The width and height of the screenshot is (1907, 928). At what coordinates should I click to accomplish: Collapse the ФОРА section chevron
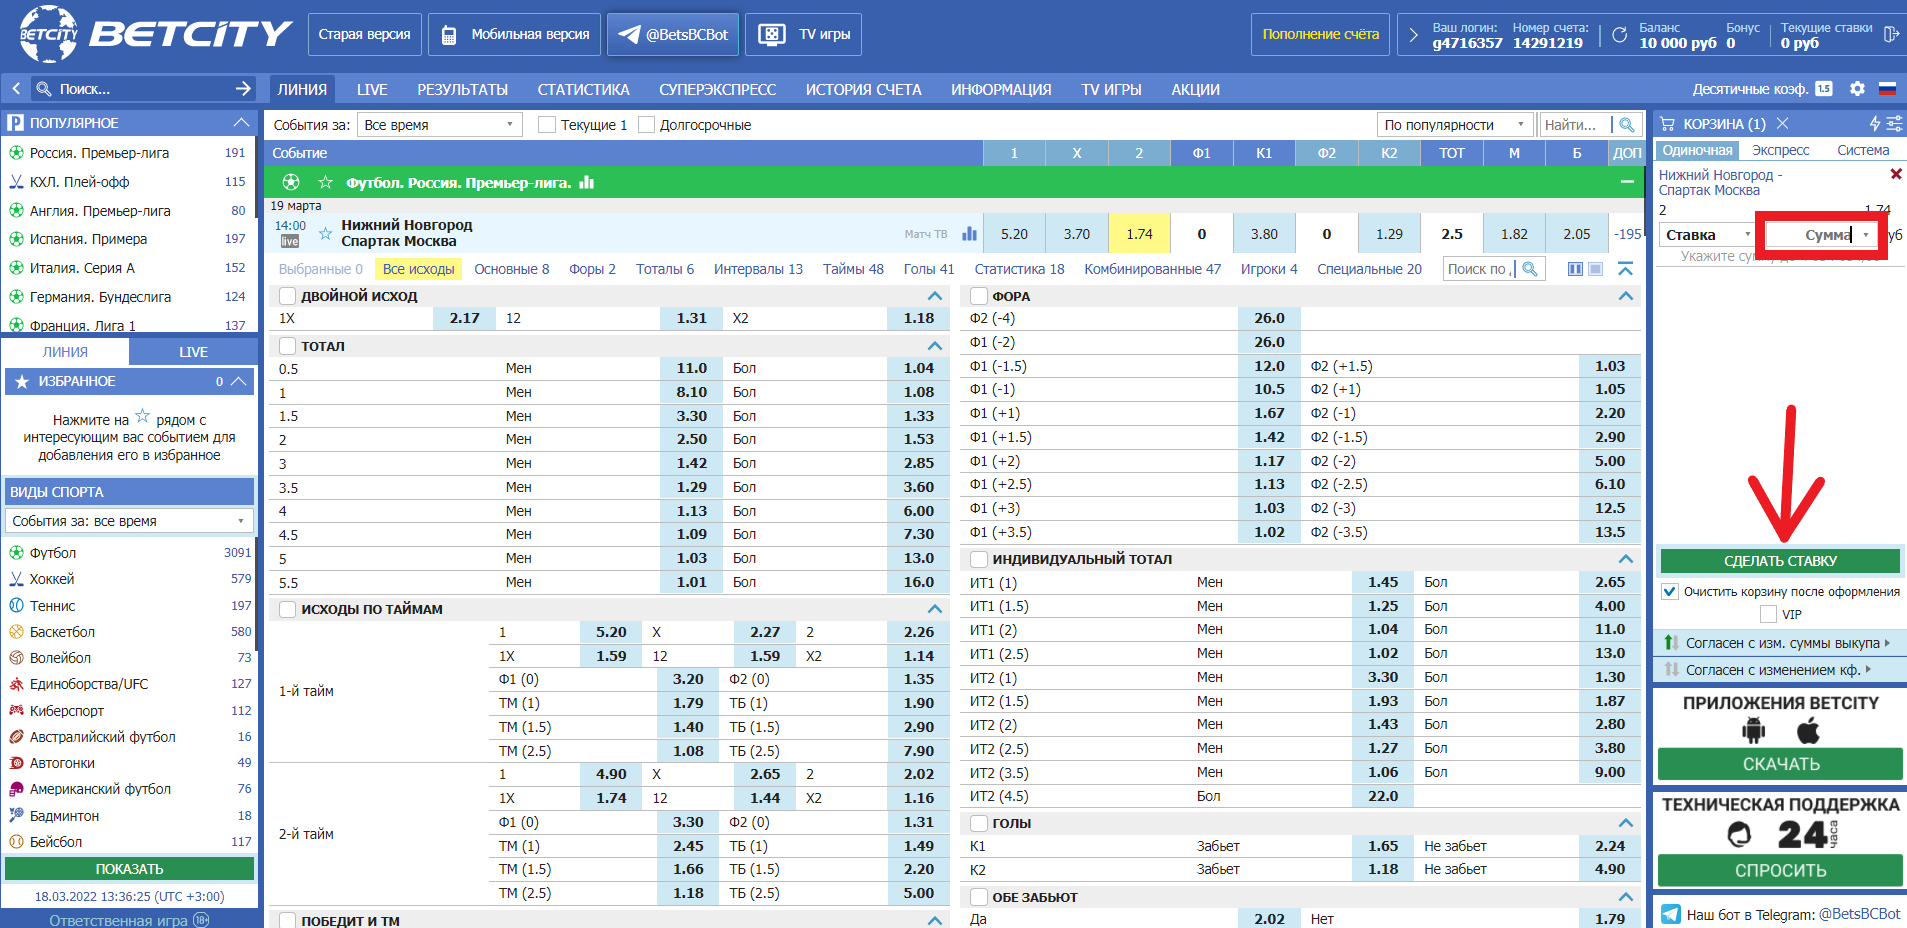click(x=1626, y=296)
